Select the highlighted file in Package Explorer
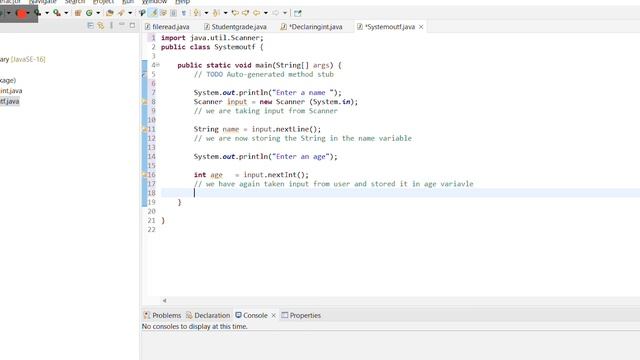Viewport: 640px width, 360px height. (x=9, y=101)
